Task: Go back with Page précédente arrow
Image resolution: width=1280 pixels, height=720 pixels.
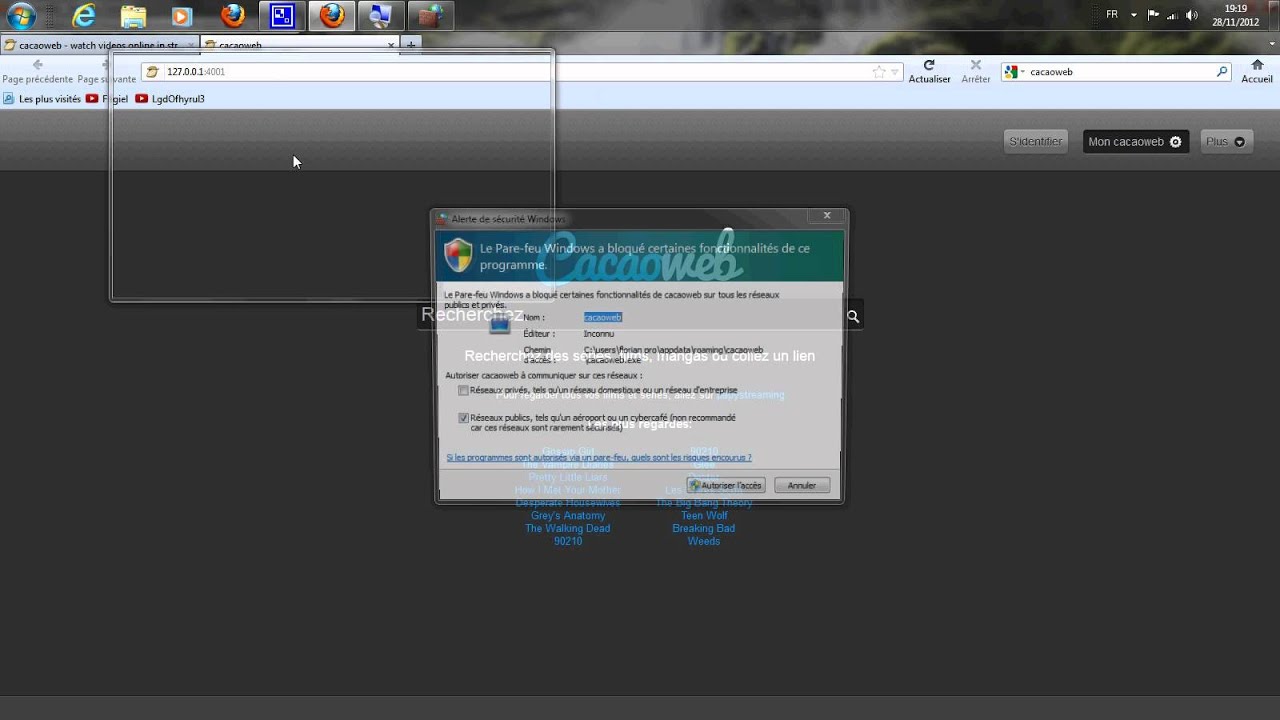Action: [x=37, y=65]
